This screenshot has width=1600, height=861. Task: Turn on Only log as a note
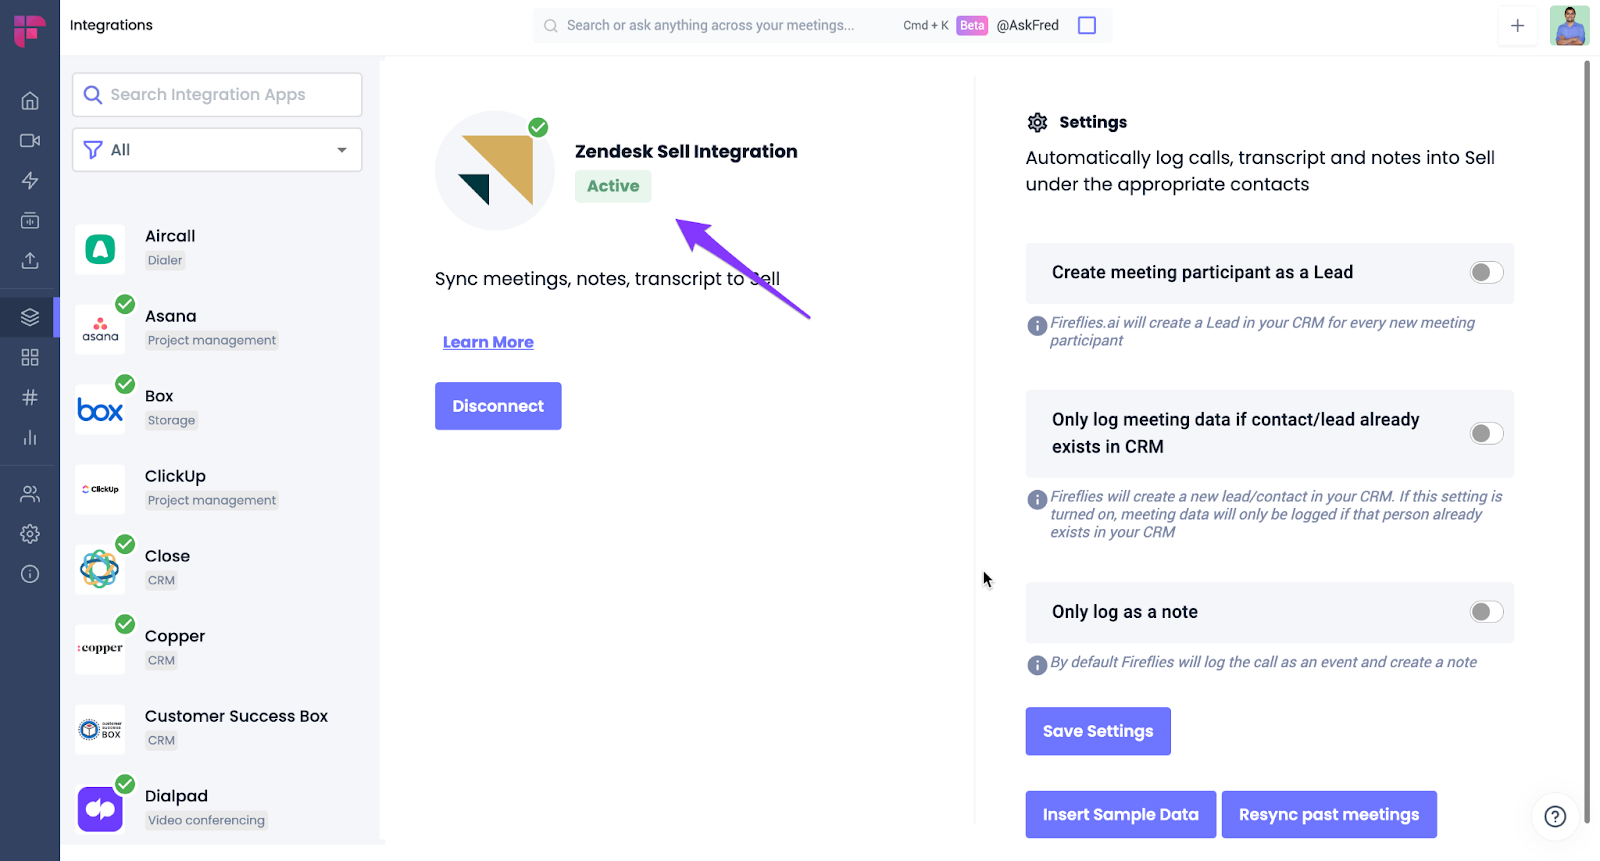1486,612
